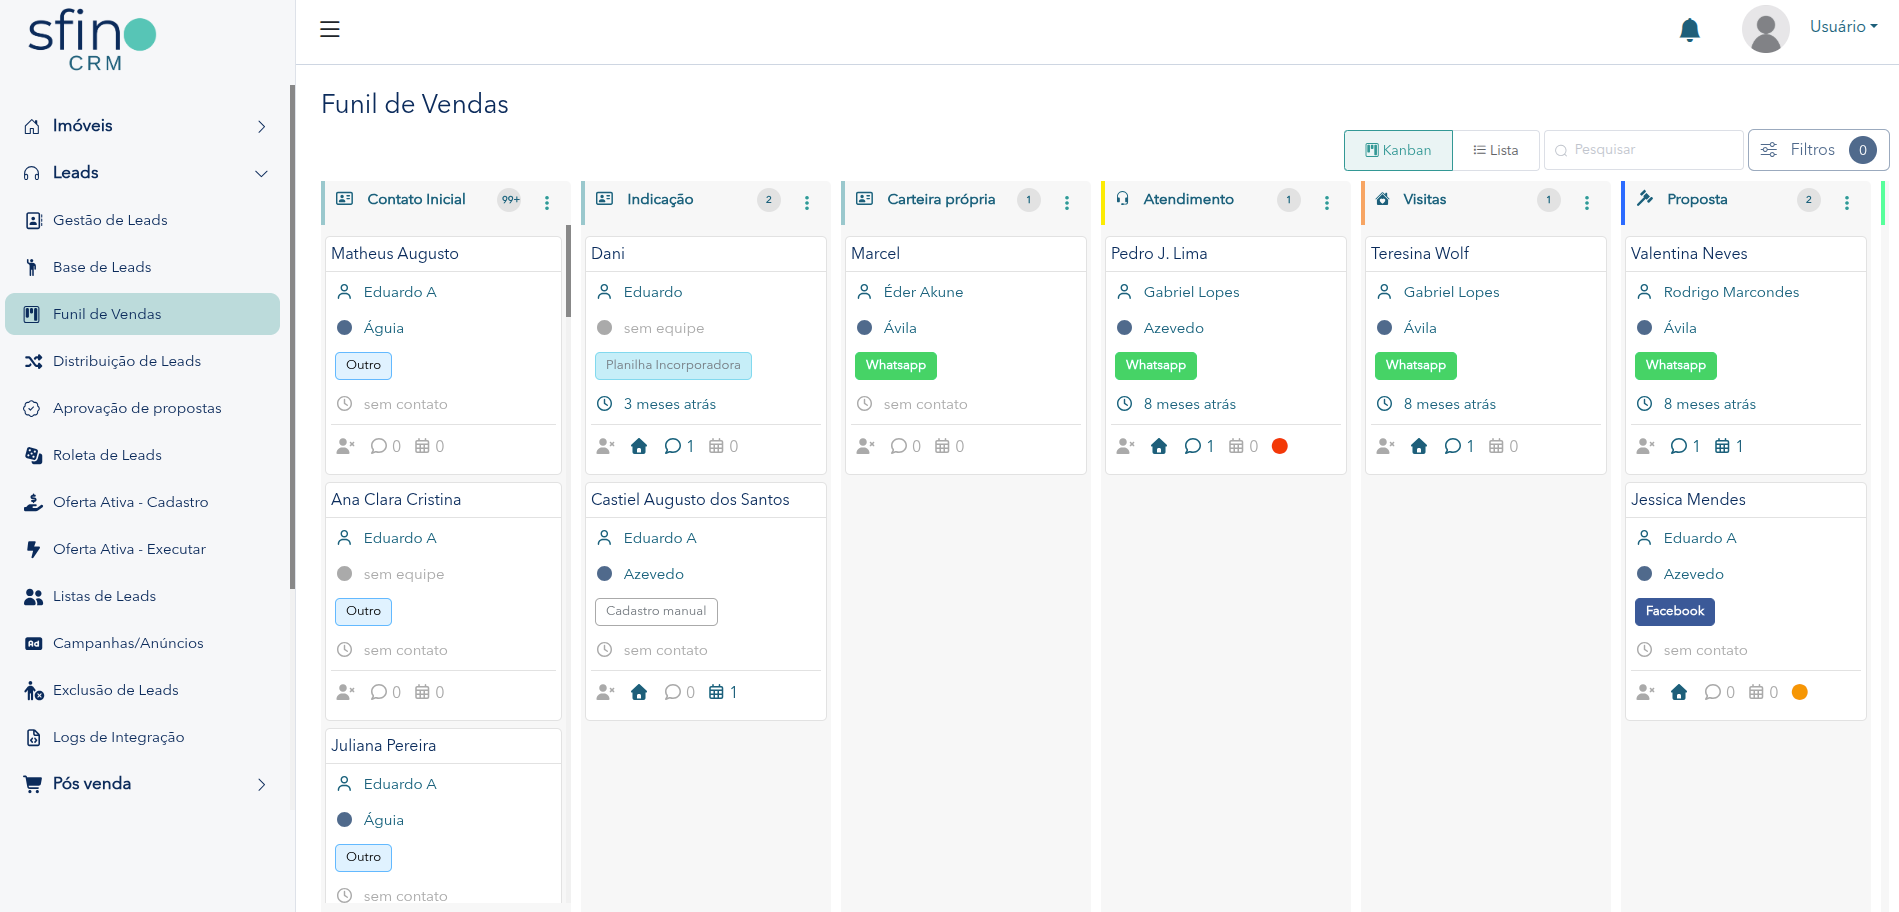Click the Pesquisar search field

click(1645, 150)
